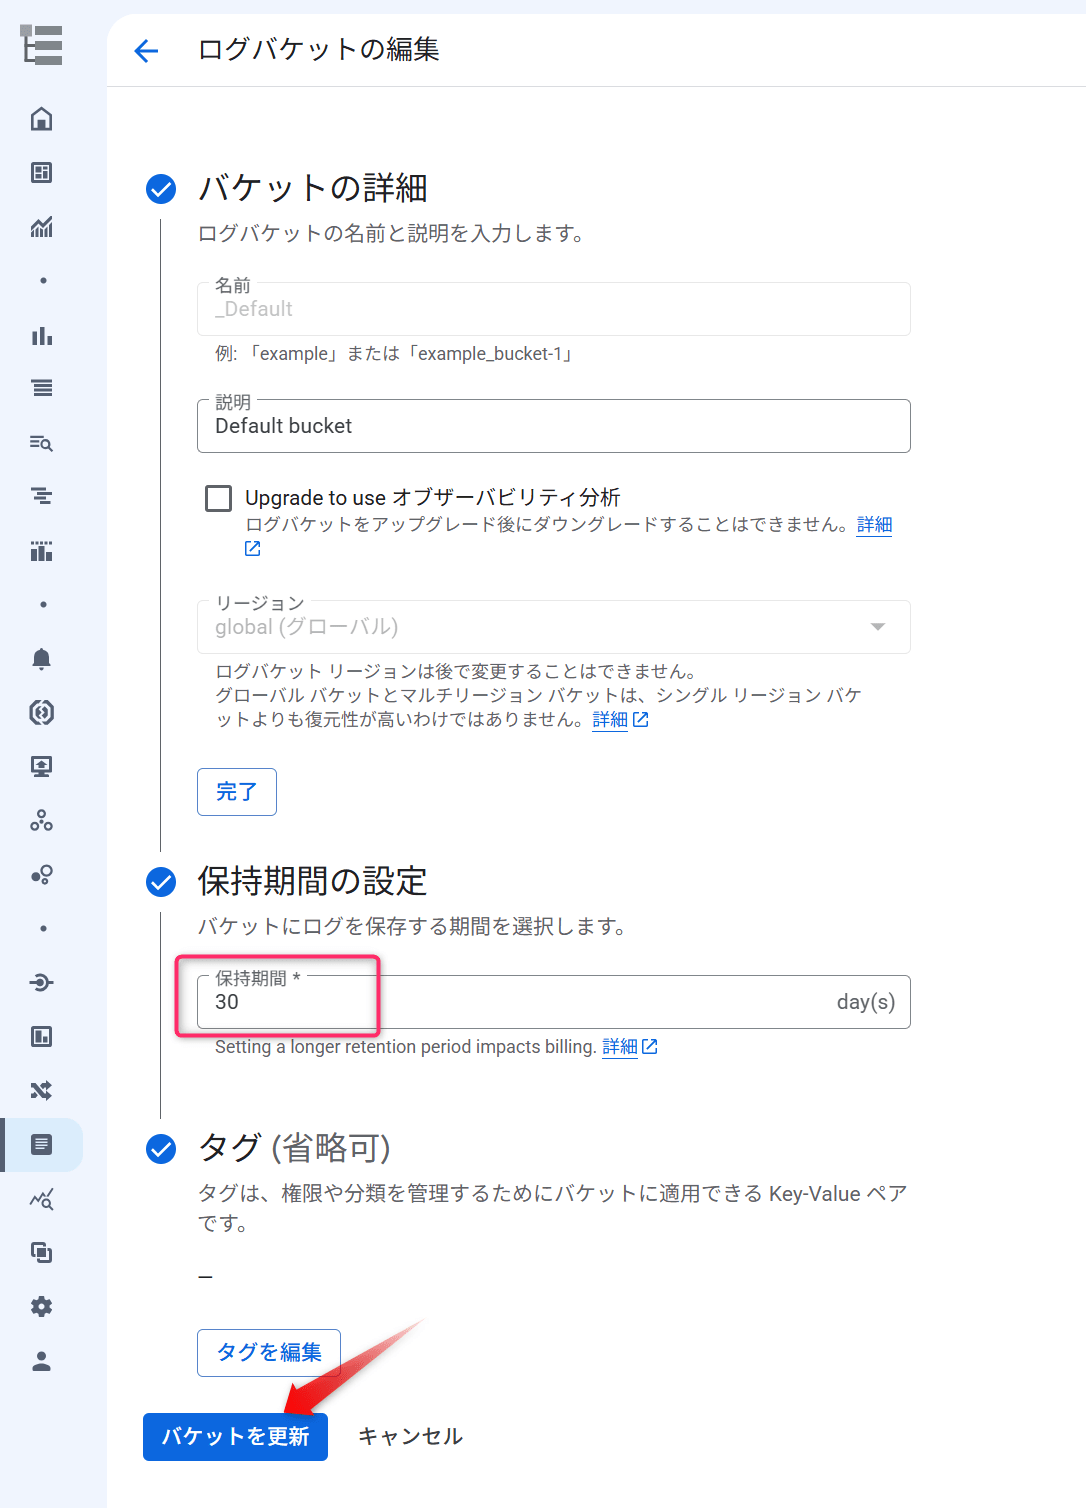Open the staggered trace bars sidebar icon
1086x1508 pixels.
[42, 497]
